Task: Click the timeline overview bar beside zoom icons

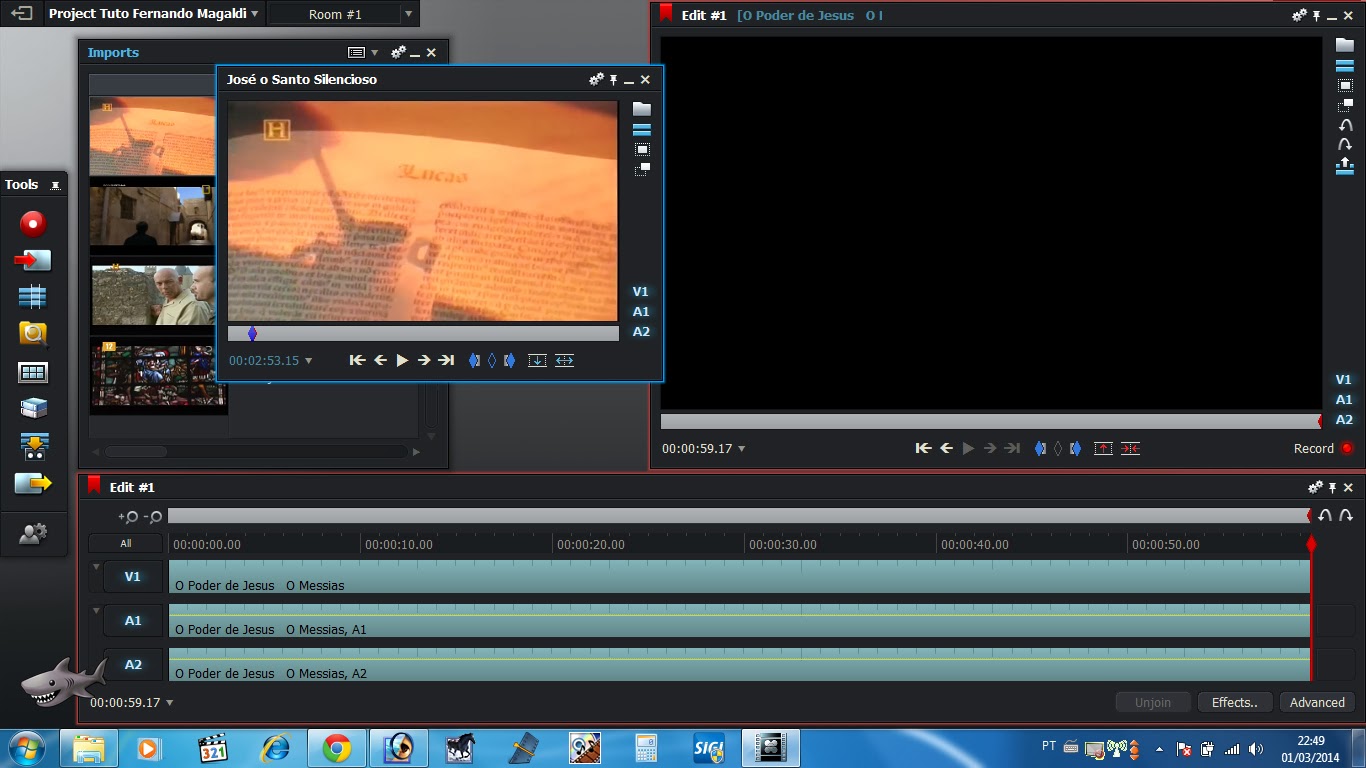Action: click(739, 516)
